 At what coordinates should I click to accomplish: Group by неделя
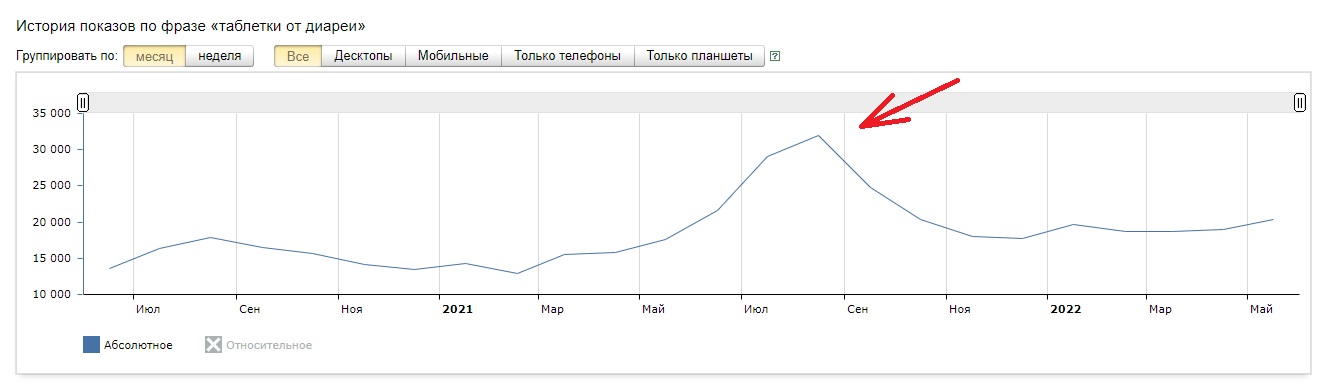(220, 56)
